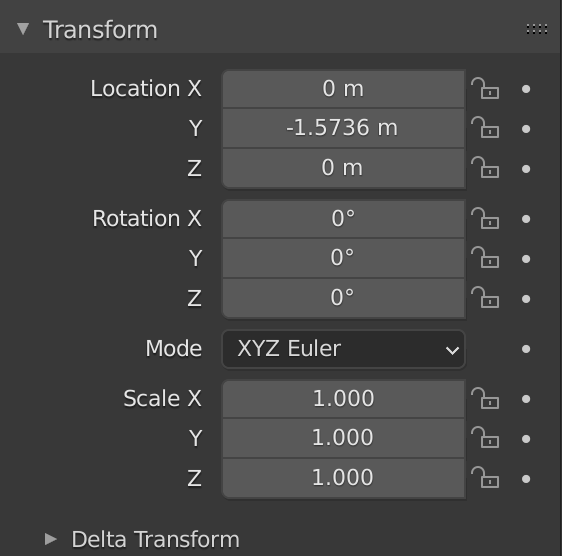562x556 pixels.
Task: Animate Location X using its keyframe dot
Action: click(x=526, y=89)
